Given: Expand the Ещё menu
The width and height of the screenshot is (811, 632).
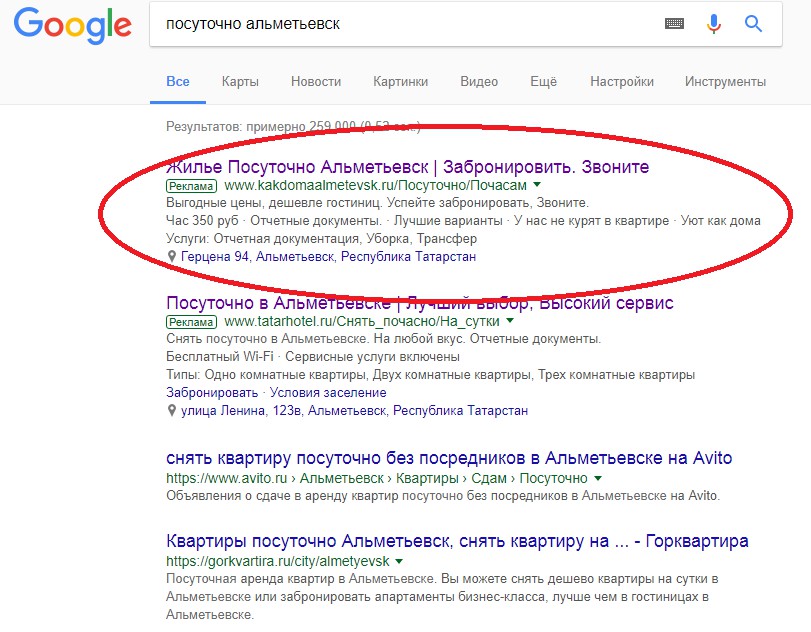Looking at the screenshot, I should pos(544,82).
